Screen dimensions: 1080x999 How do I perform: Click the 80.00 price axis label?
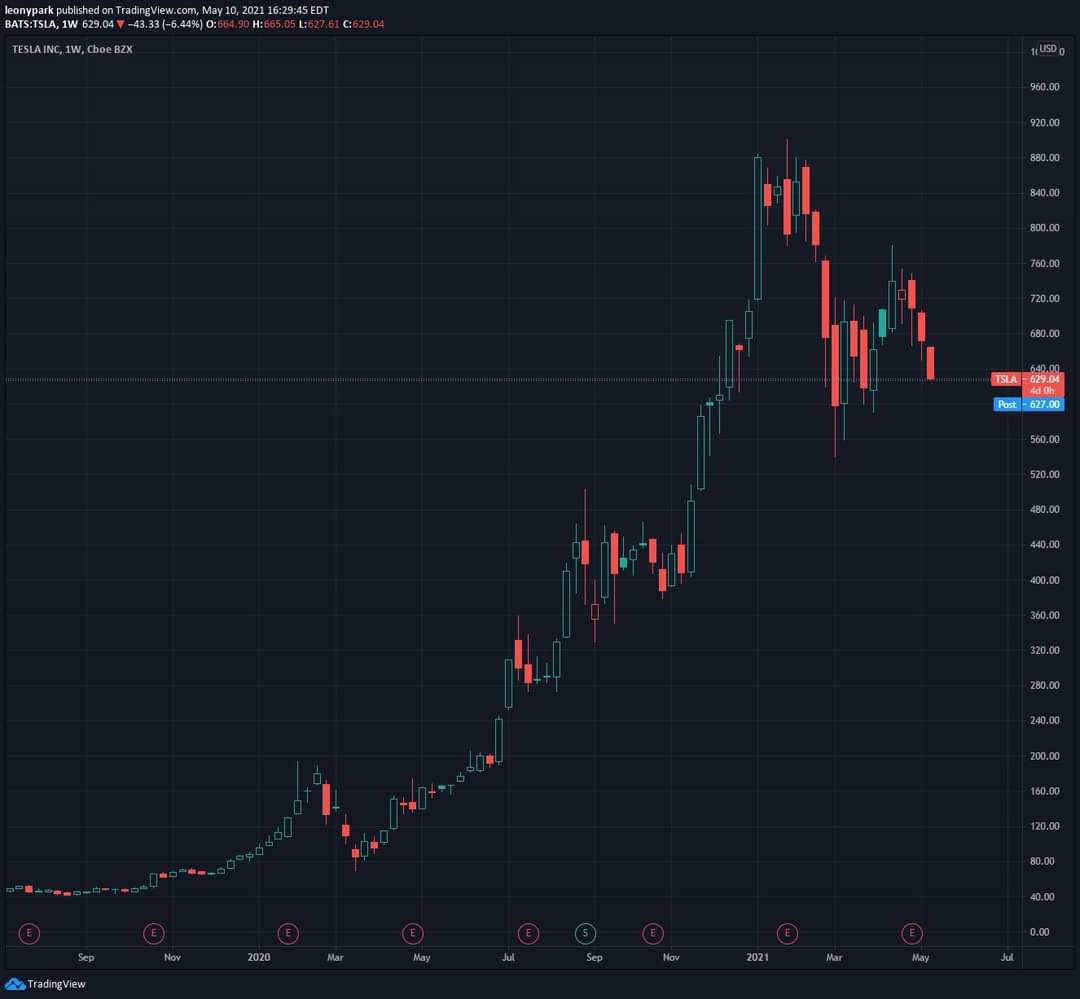pos(1044,861)
